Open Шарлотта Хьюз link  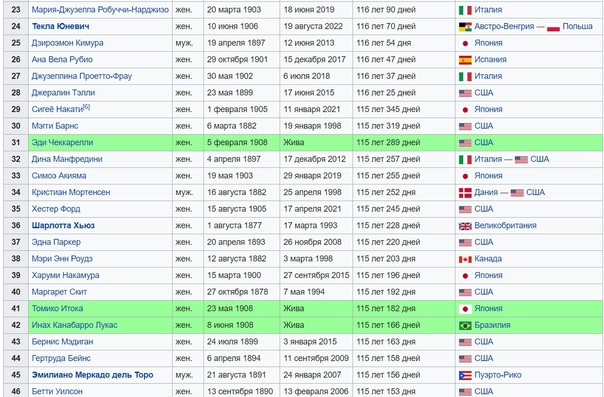[x=63, y=225]
